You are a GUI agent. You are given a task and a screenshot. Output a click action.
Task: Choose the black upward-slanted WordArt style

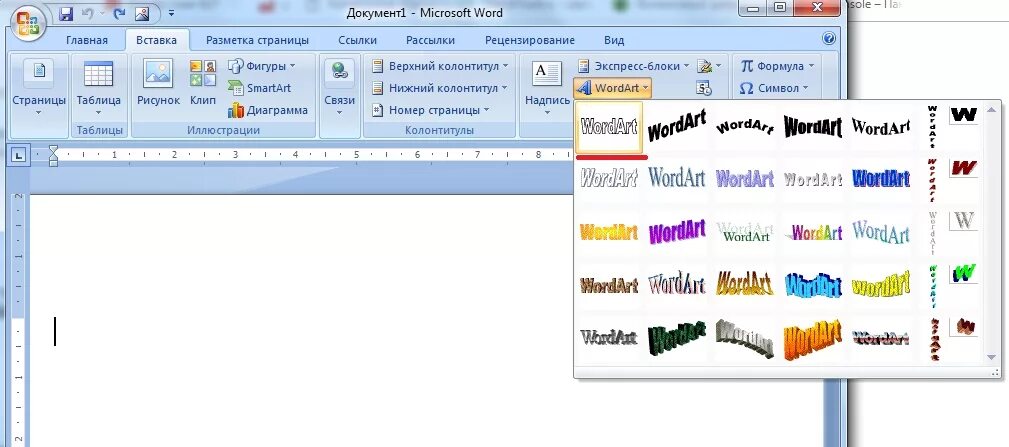pyautogui.click(x=676, y=126)
